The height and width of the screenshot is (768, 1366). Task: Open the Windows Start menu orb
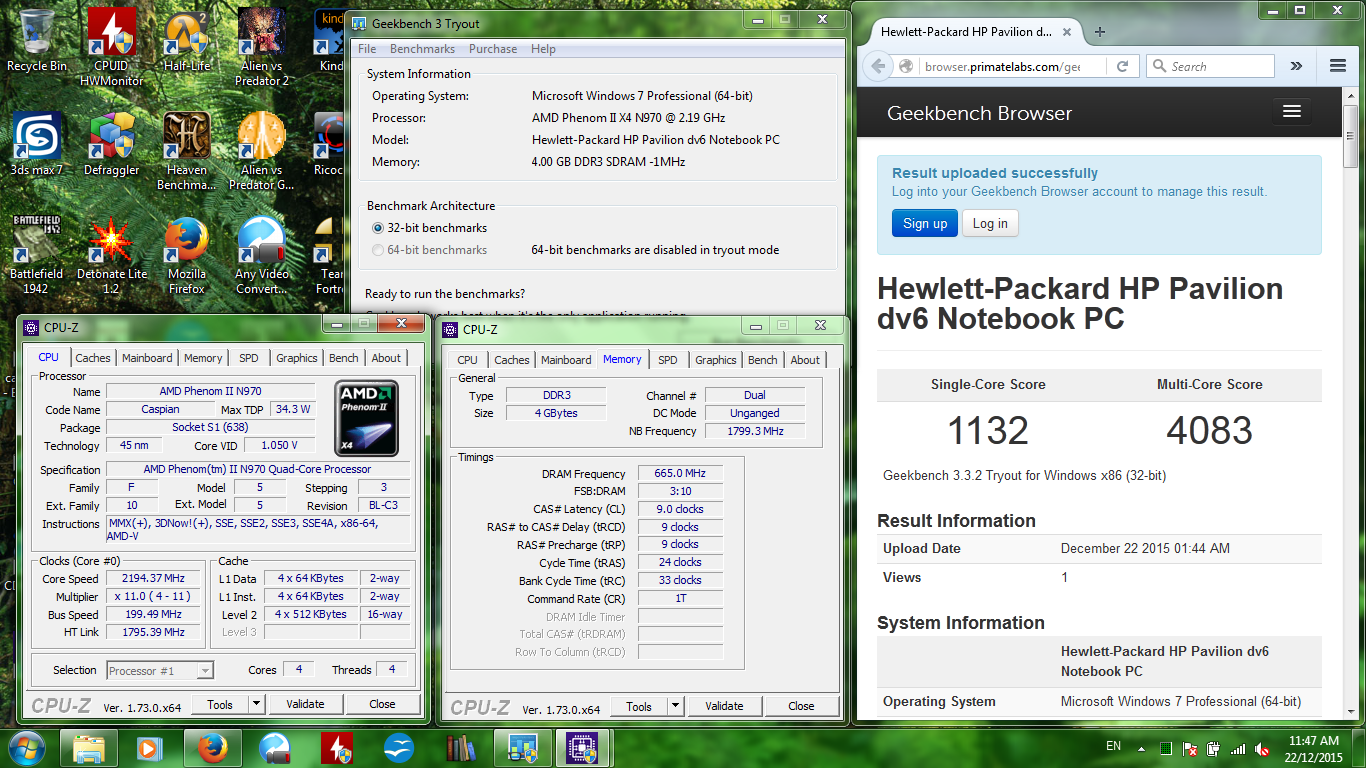coord(27,748)
